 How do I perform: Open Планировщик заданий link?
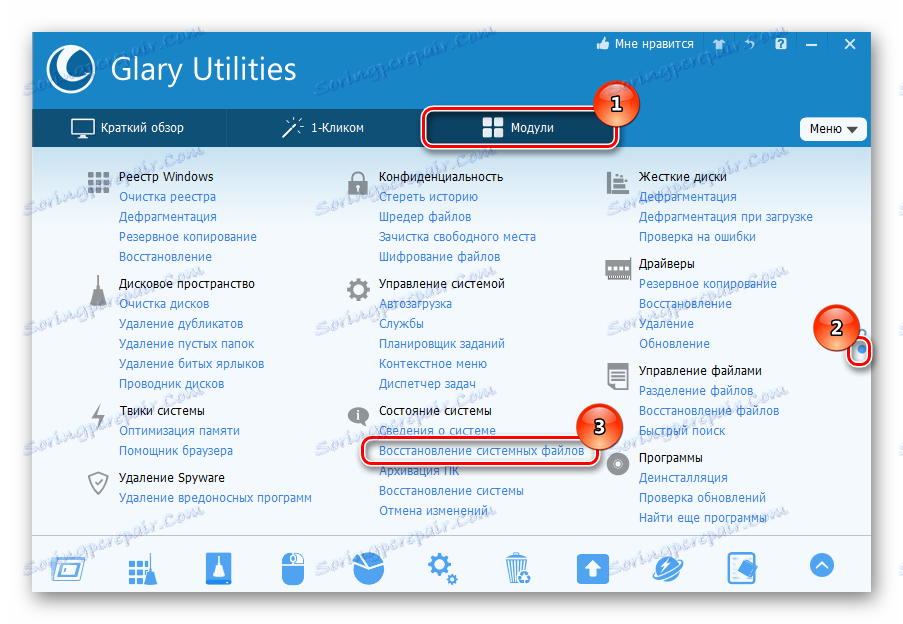(x=441, y=344)
